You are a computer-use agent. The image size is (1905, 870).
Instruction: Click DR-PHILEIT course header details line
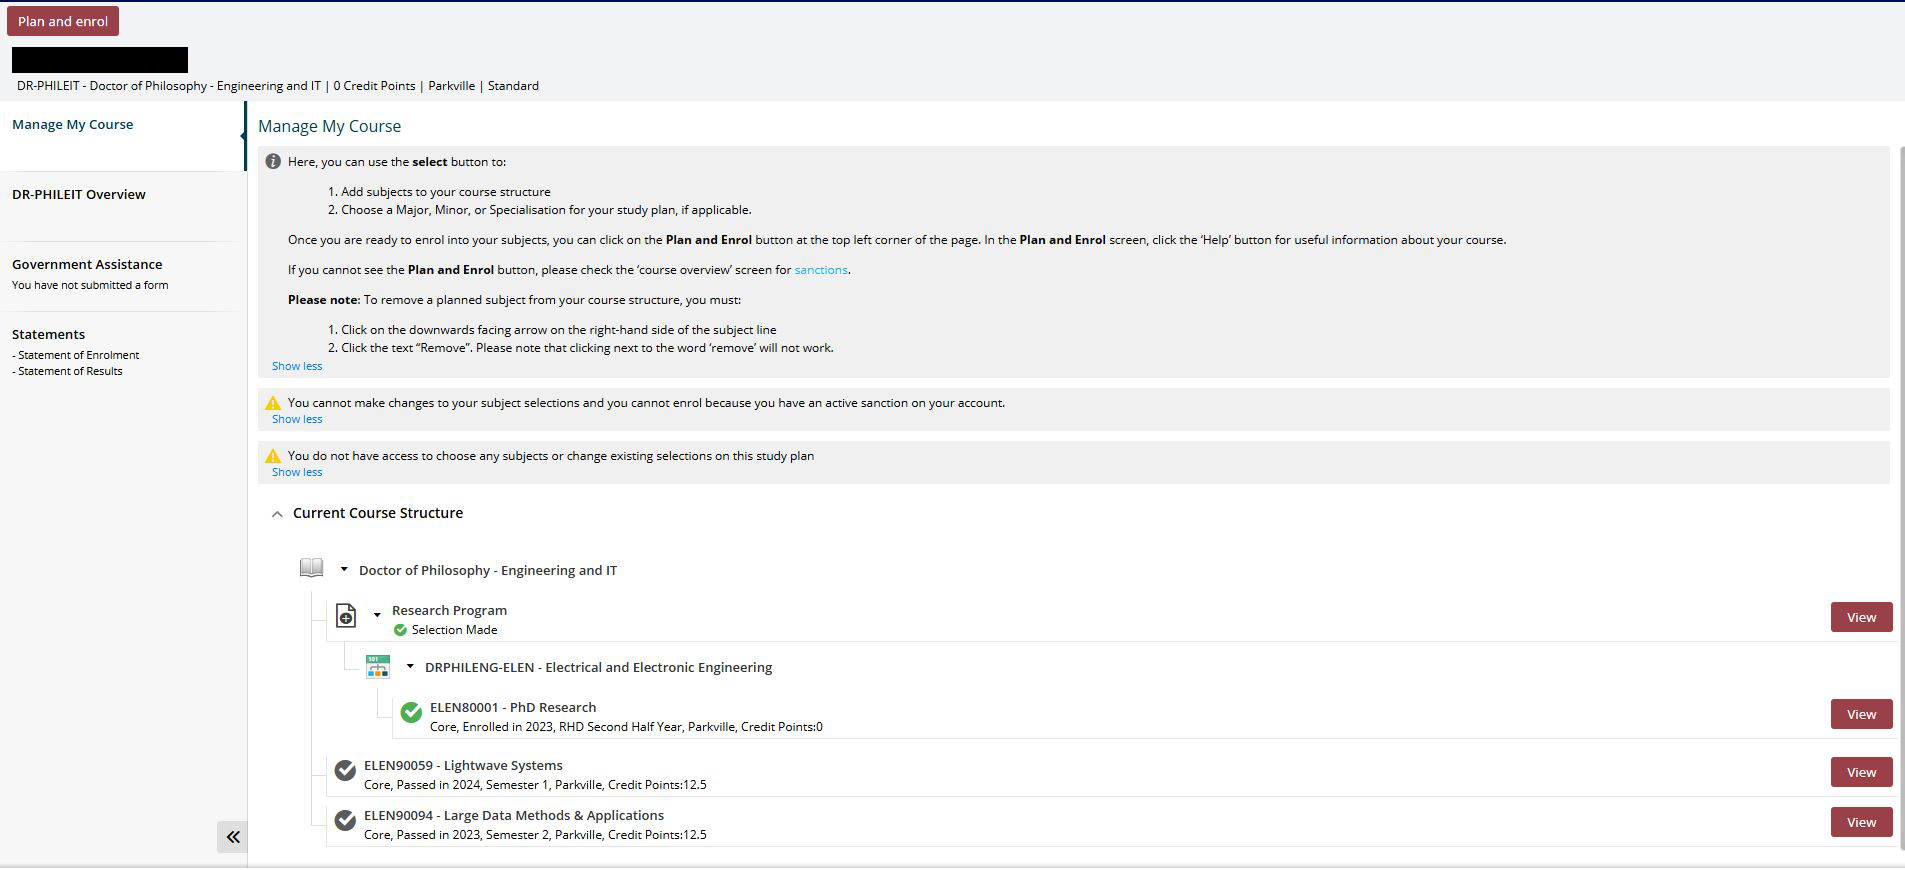click(x=278, y=86)
